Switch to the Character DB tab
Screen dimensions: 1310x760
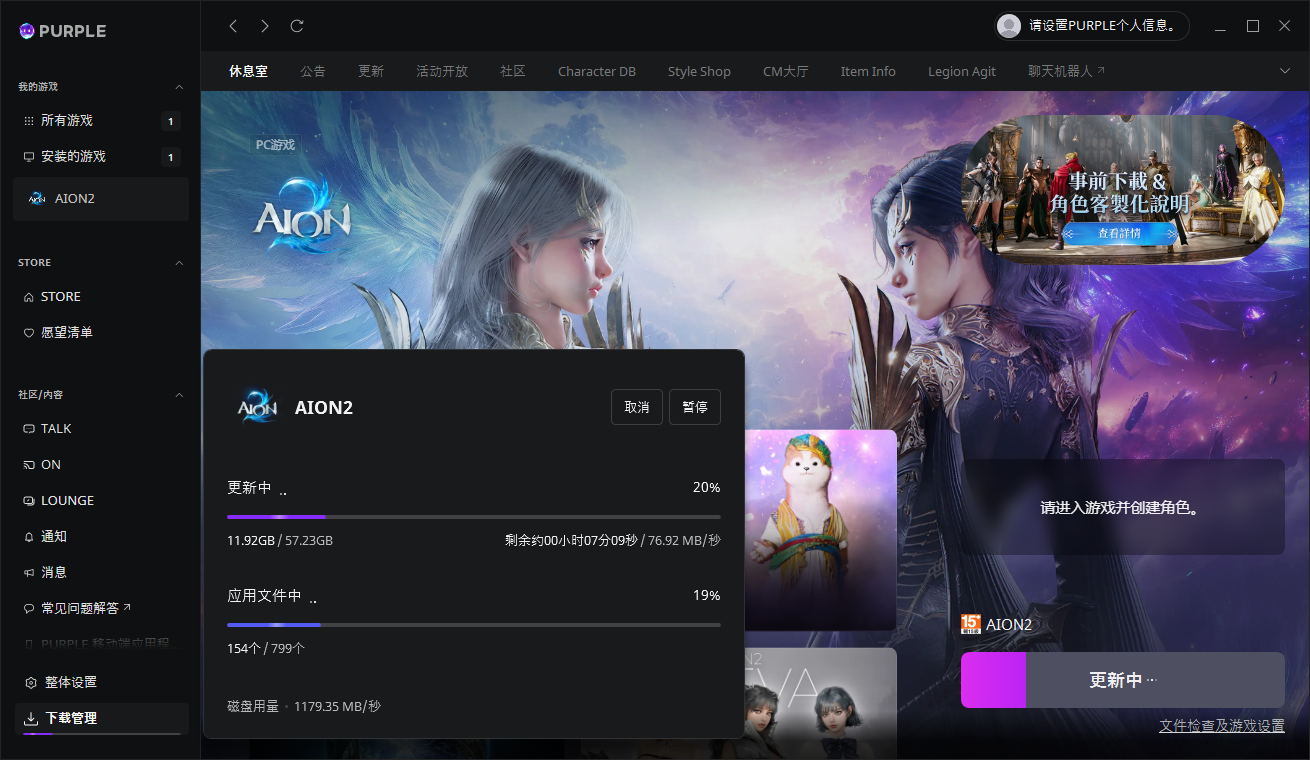tap(596, 71)
